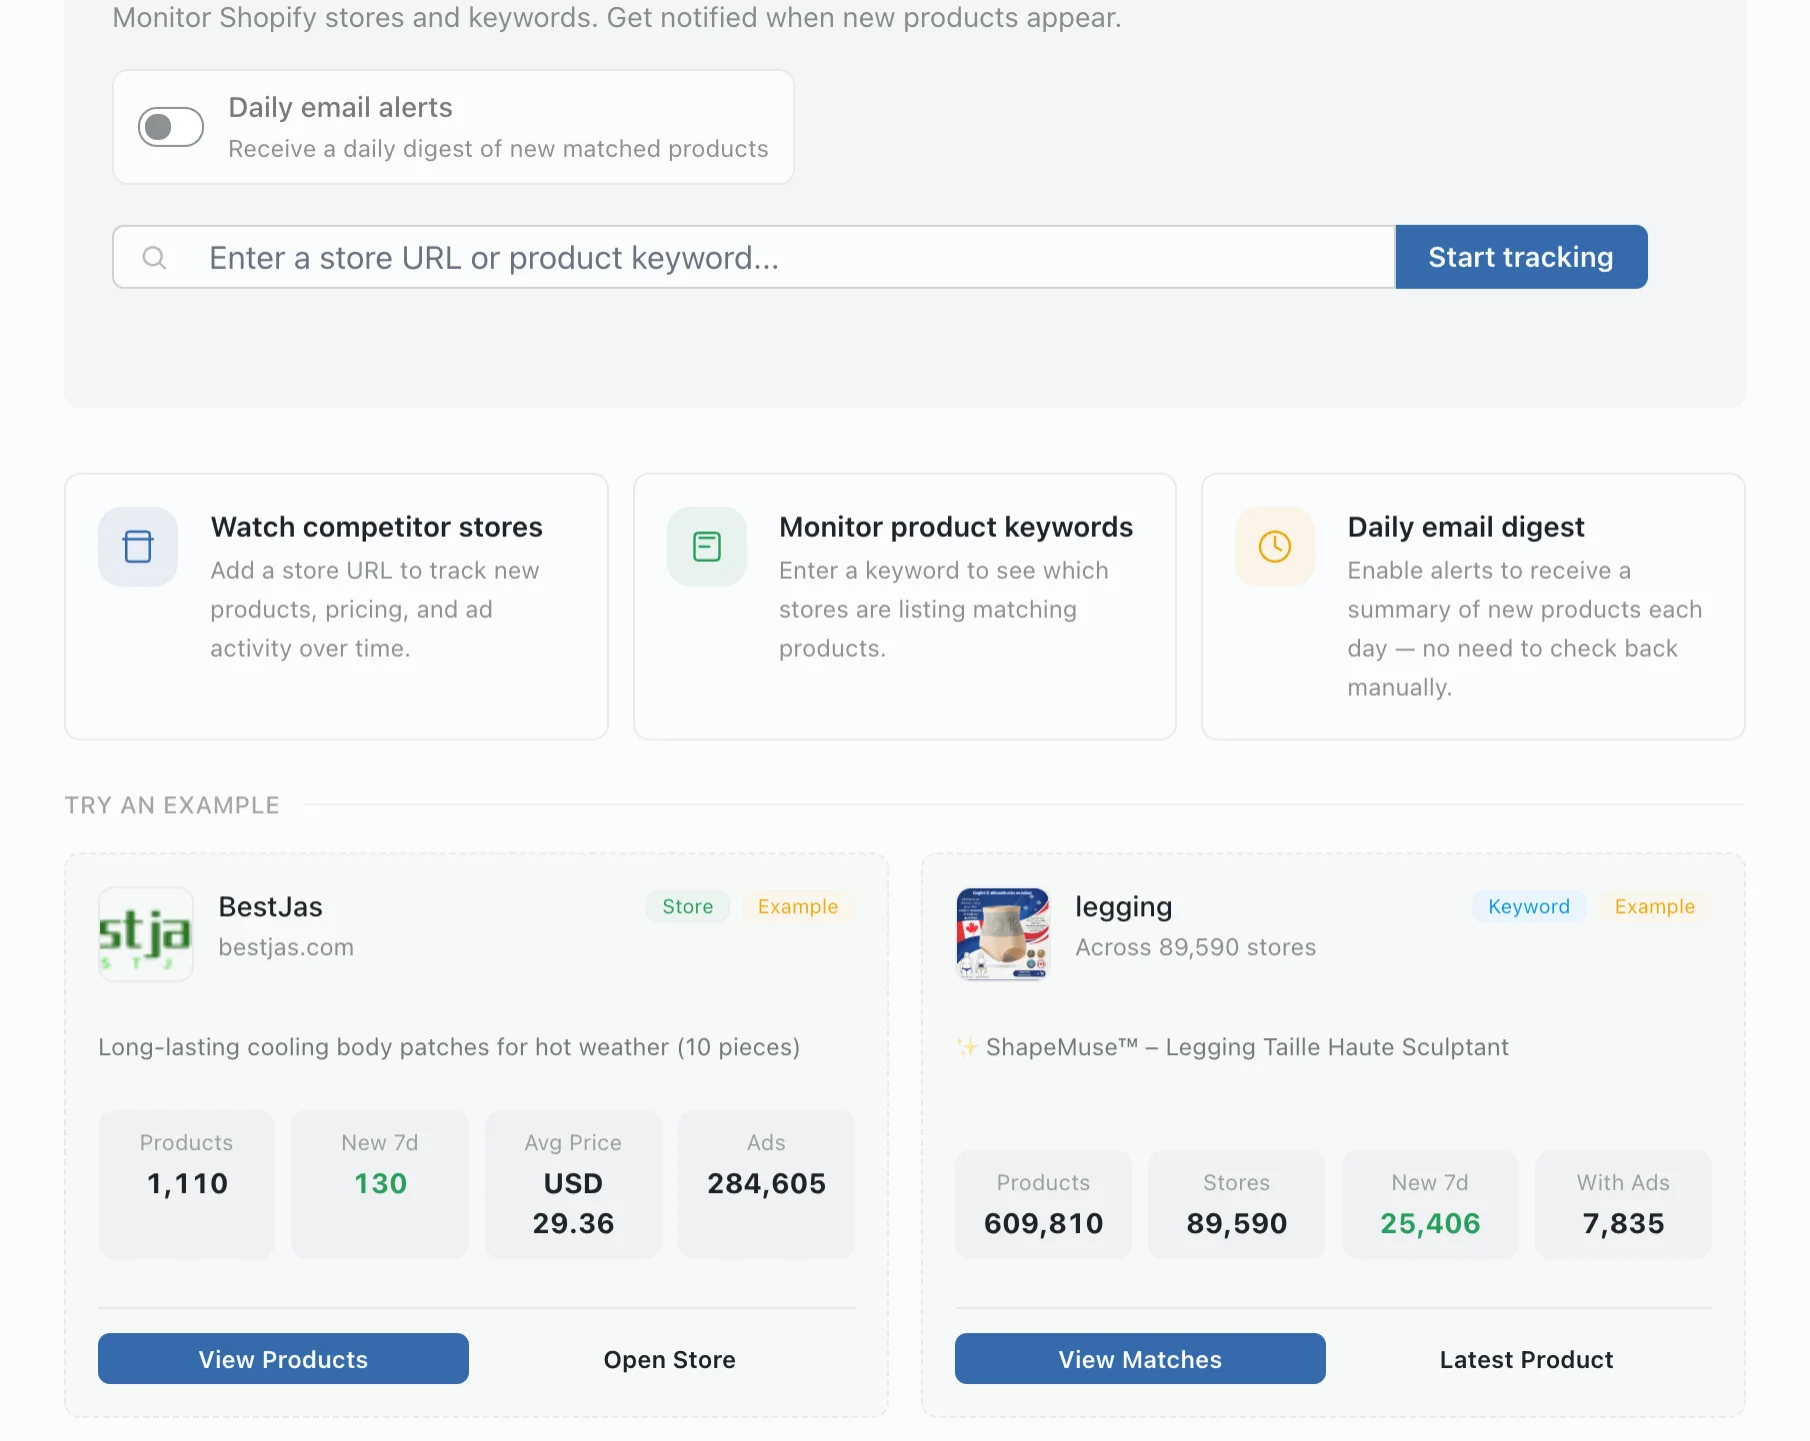
Task: Click the BestJas Products 1,110 stat
Action: (x=186, y=1184)
